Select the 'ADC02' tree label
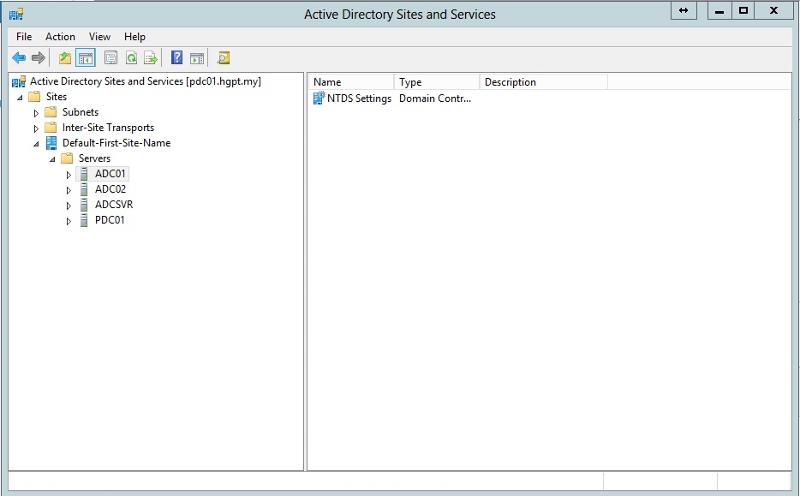800x496 pixels. click(x=110, y=189)
